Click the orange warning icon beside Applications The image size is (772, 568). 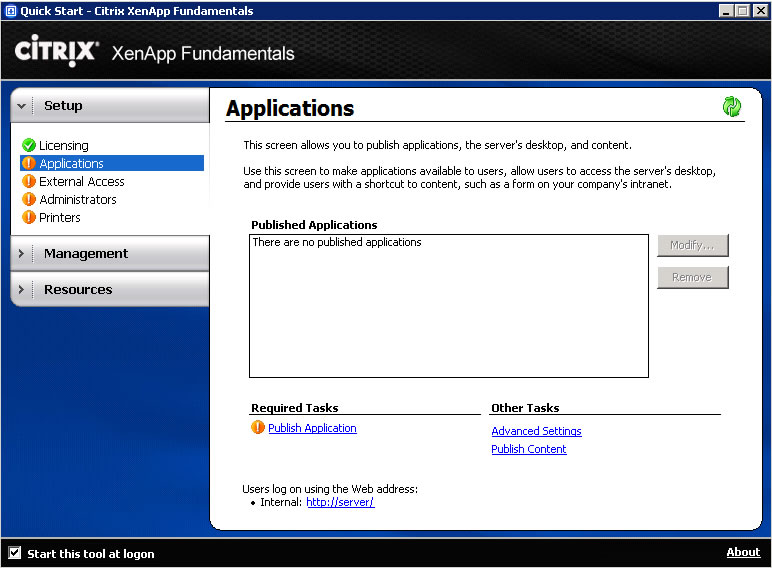[x=29, y=163]
